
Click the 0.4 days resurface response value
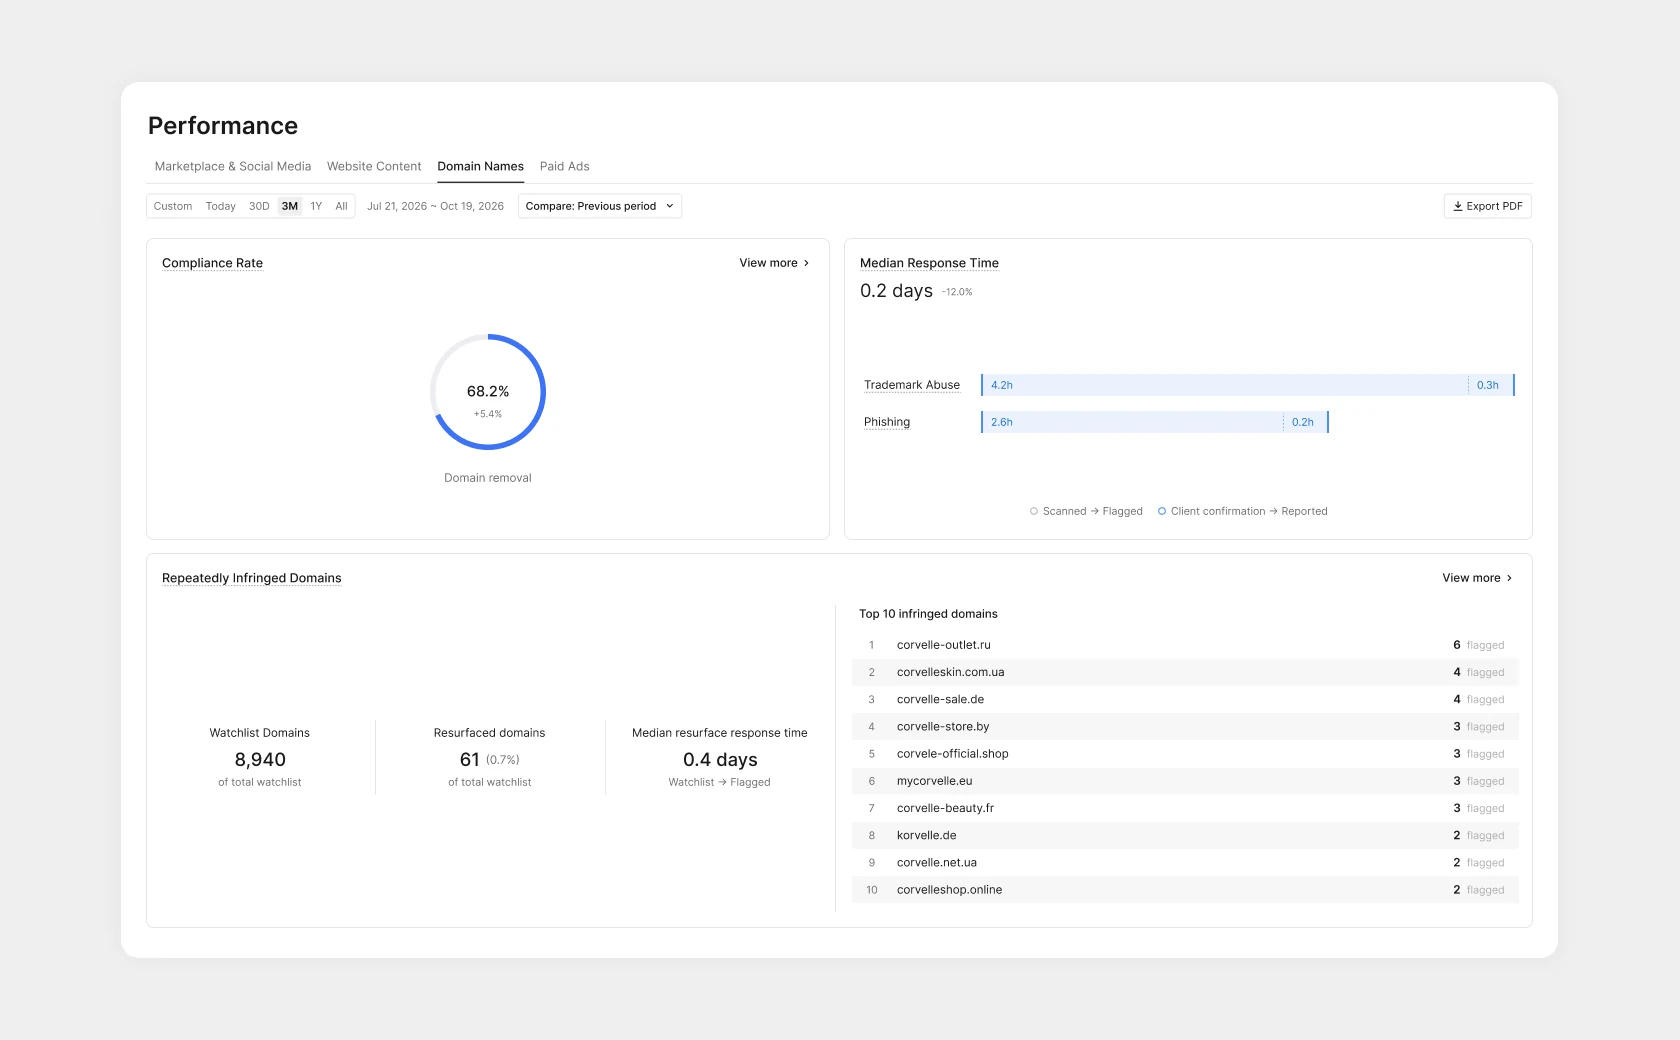[720, 760]
